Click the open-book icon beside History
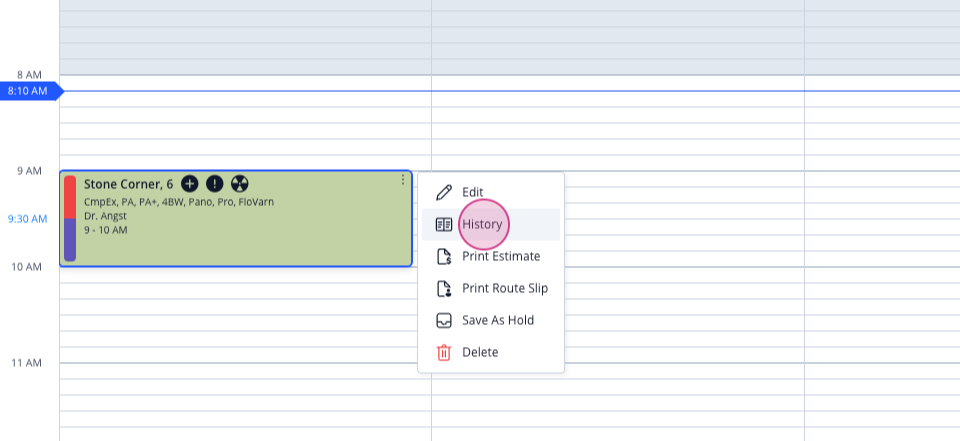960x441 pixels. click(x=443, y=224)
